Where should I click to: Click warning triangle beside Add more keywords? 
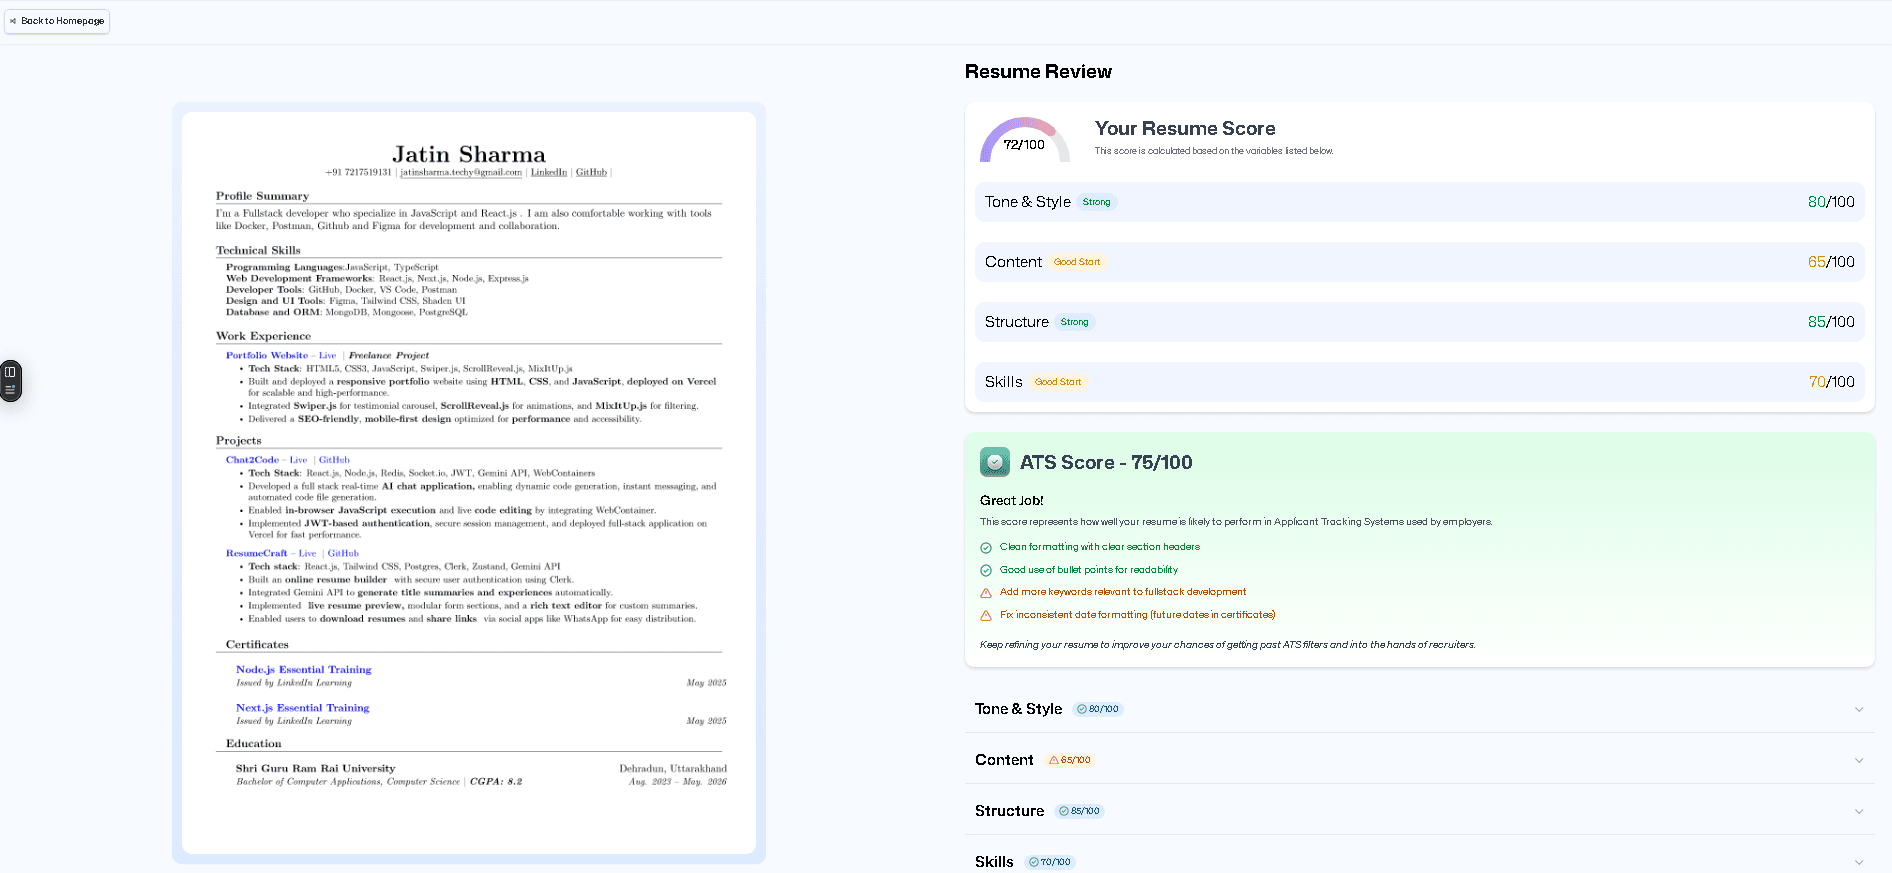click(986, 593)
